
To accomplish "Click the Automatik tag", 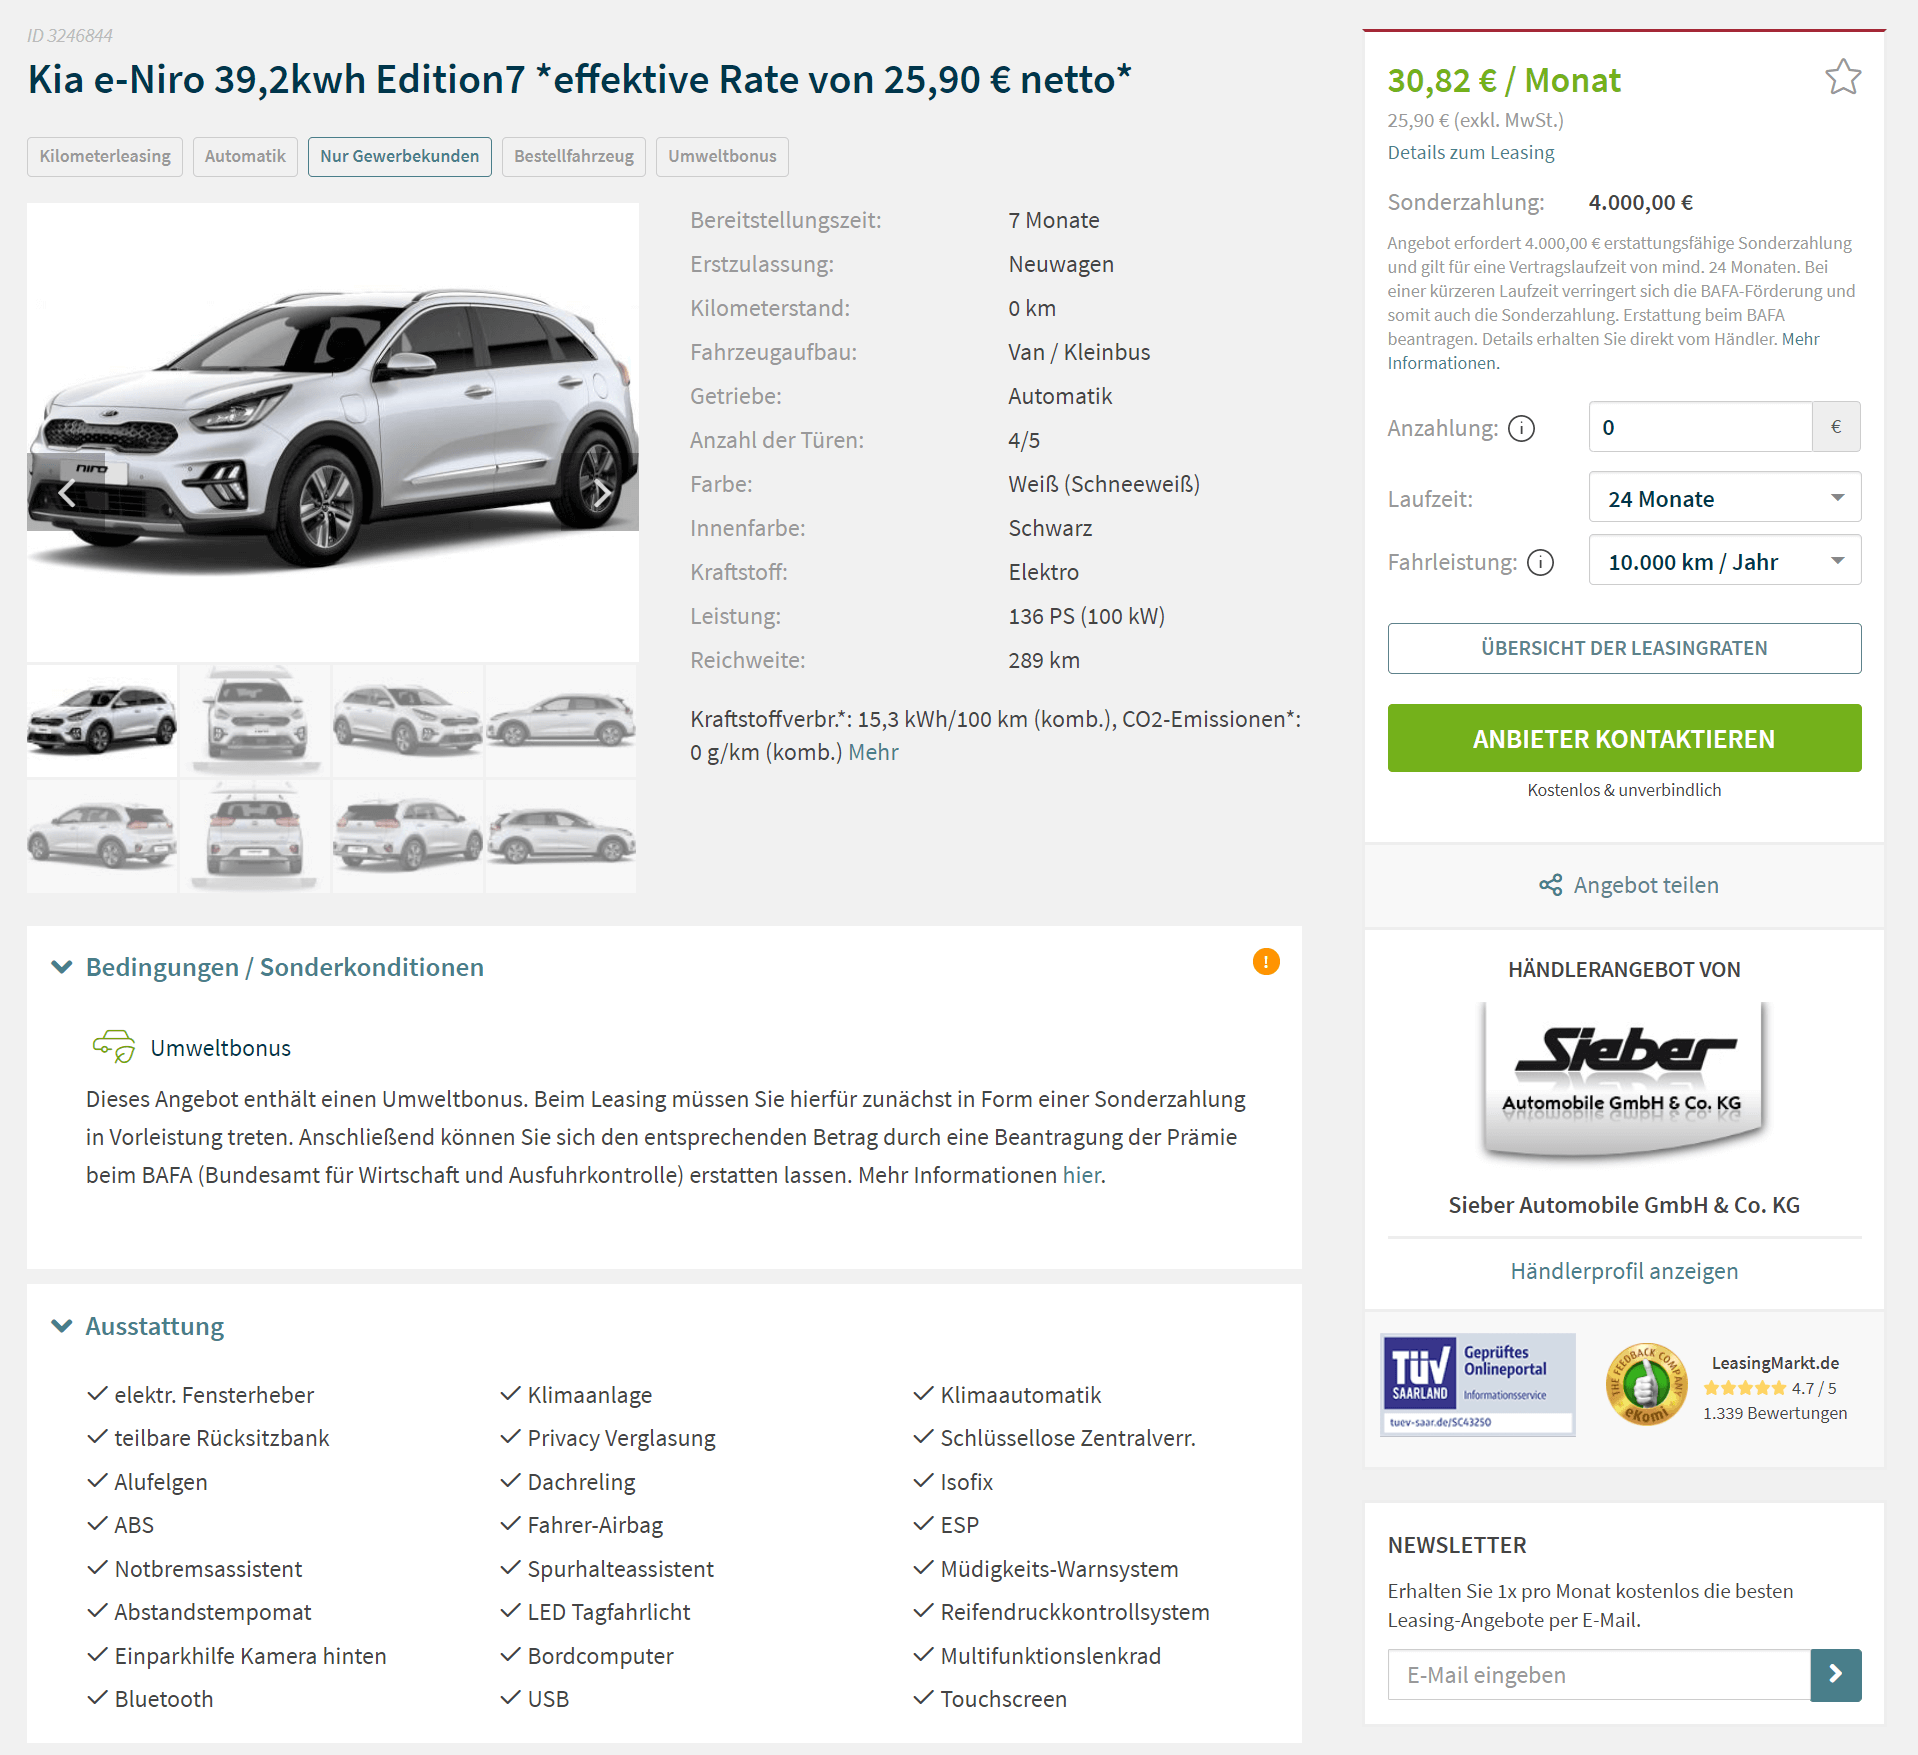I will point(245,156).
